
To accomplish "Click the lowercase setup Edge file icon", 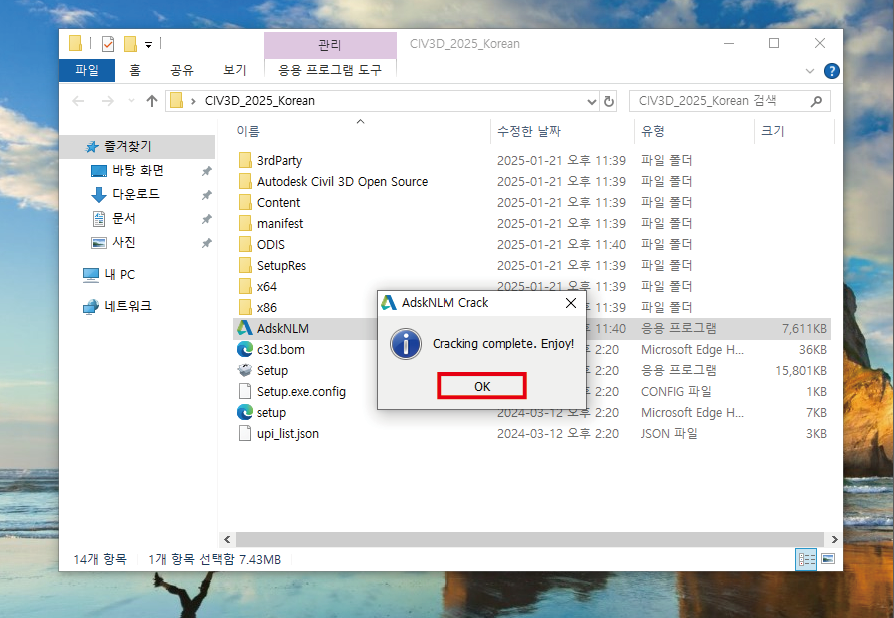I will pos(245,413).
